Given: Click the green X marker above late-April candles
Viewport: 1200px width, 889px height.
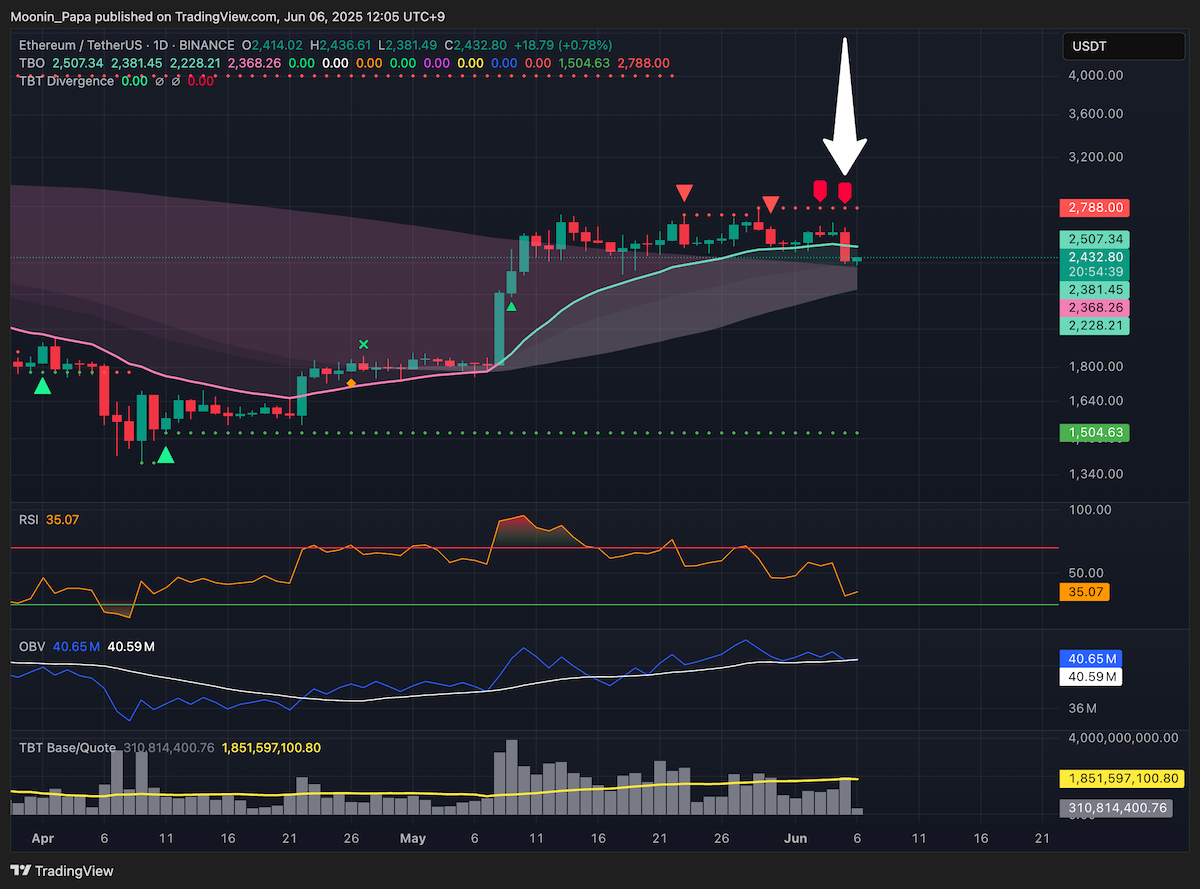Looking at the screenshot, I should [364, 344].
